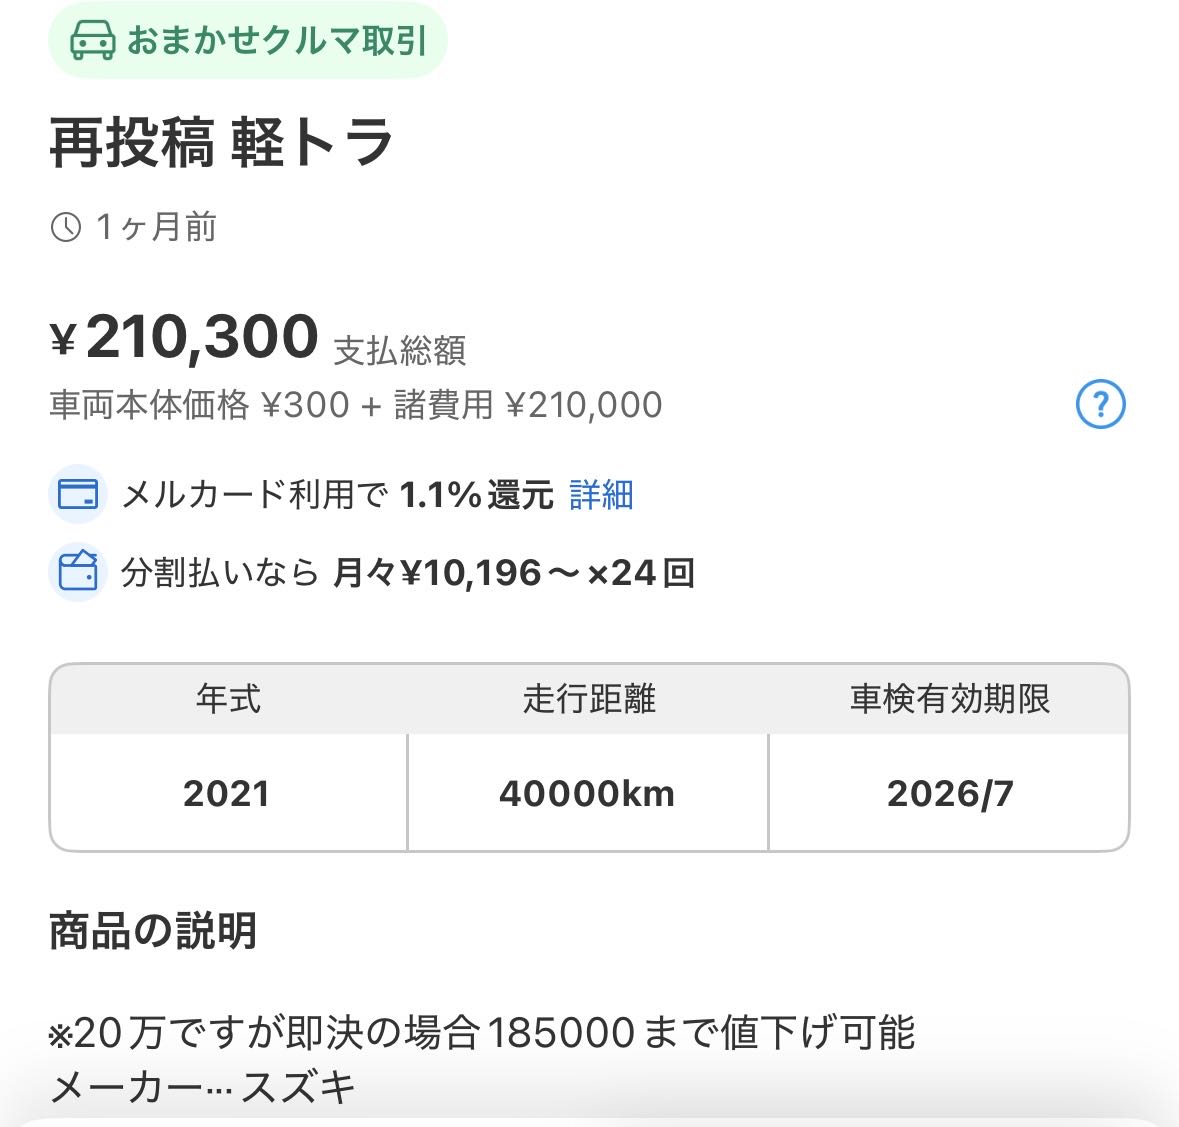Click the installment wallet icon
Screen dimensions: 1179x1127
pos(78,573)
